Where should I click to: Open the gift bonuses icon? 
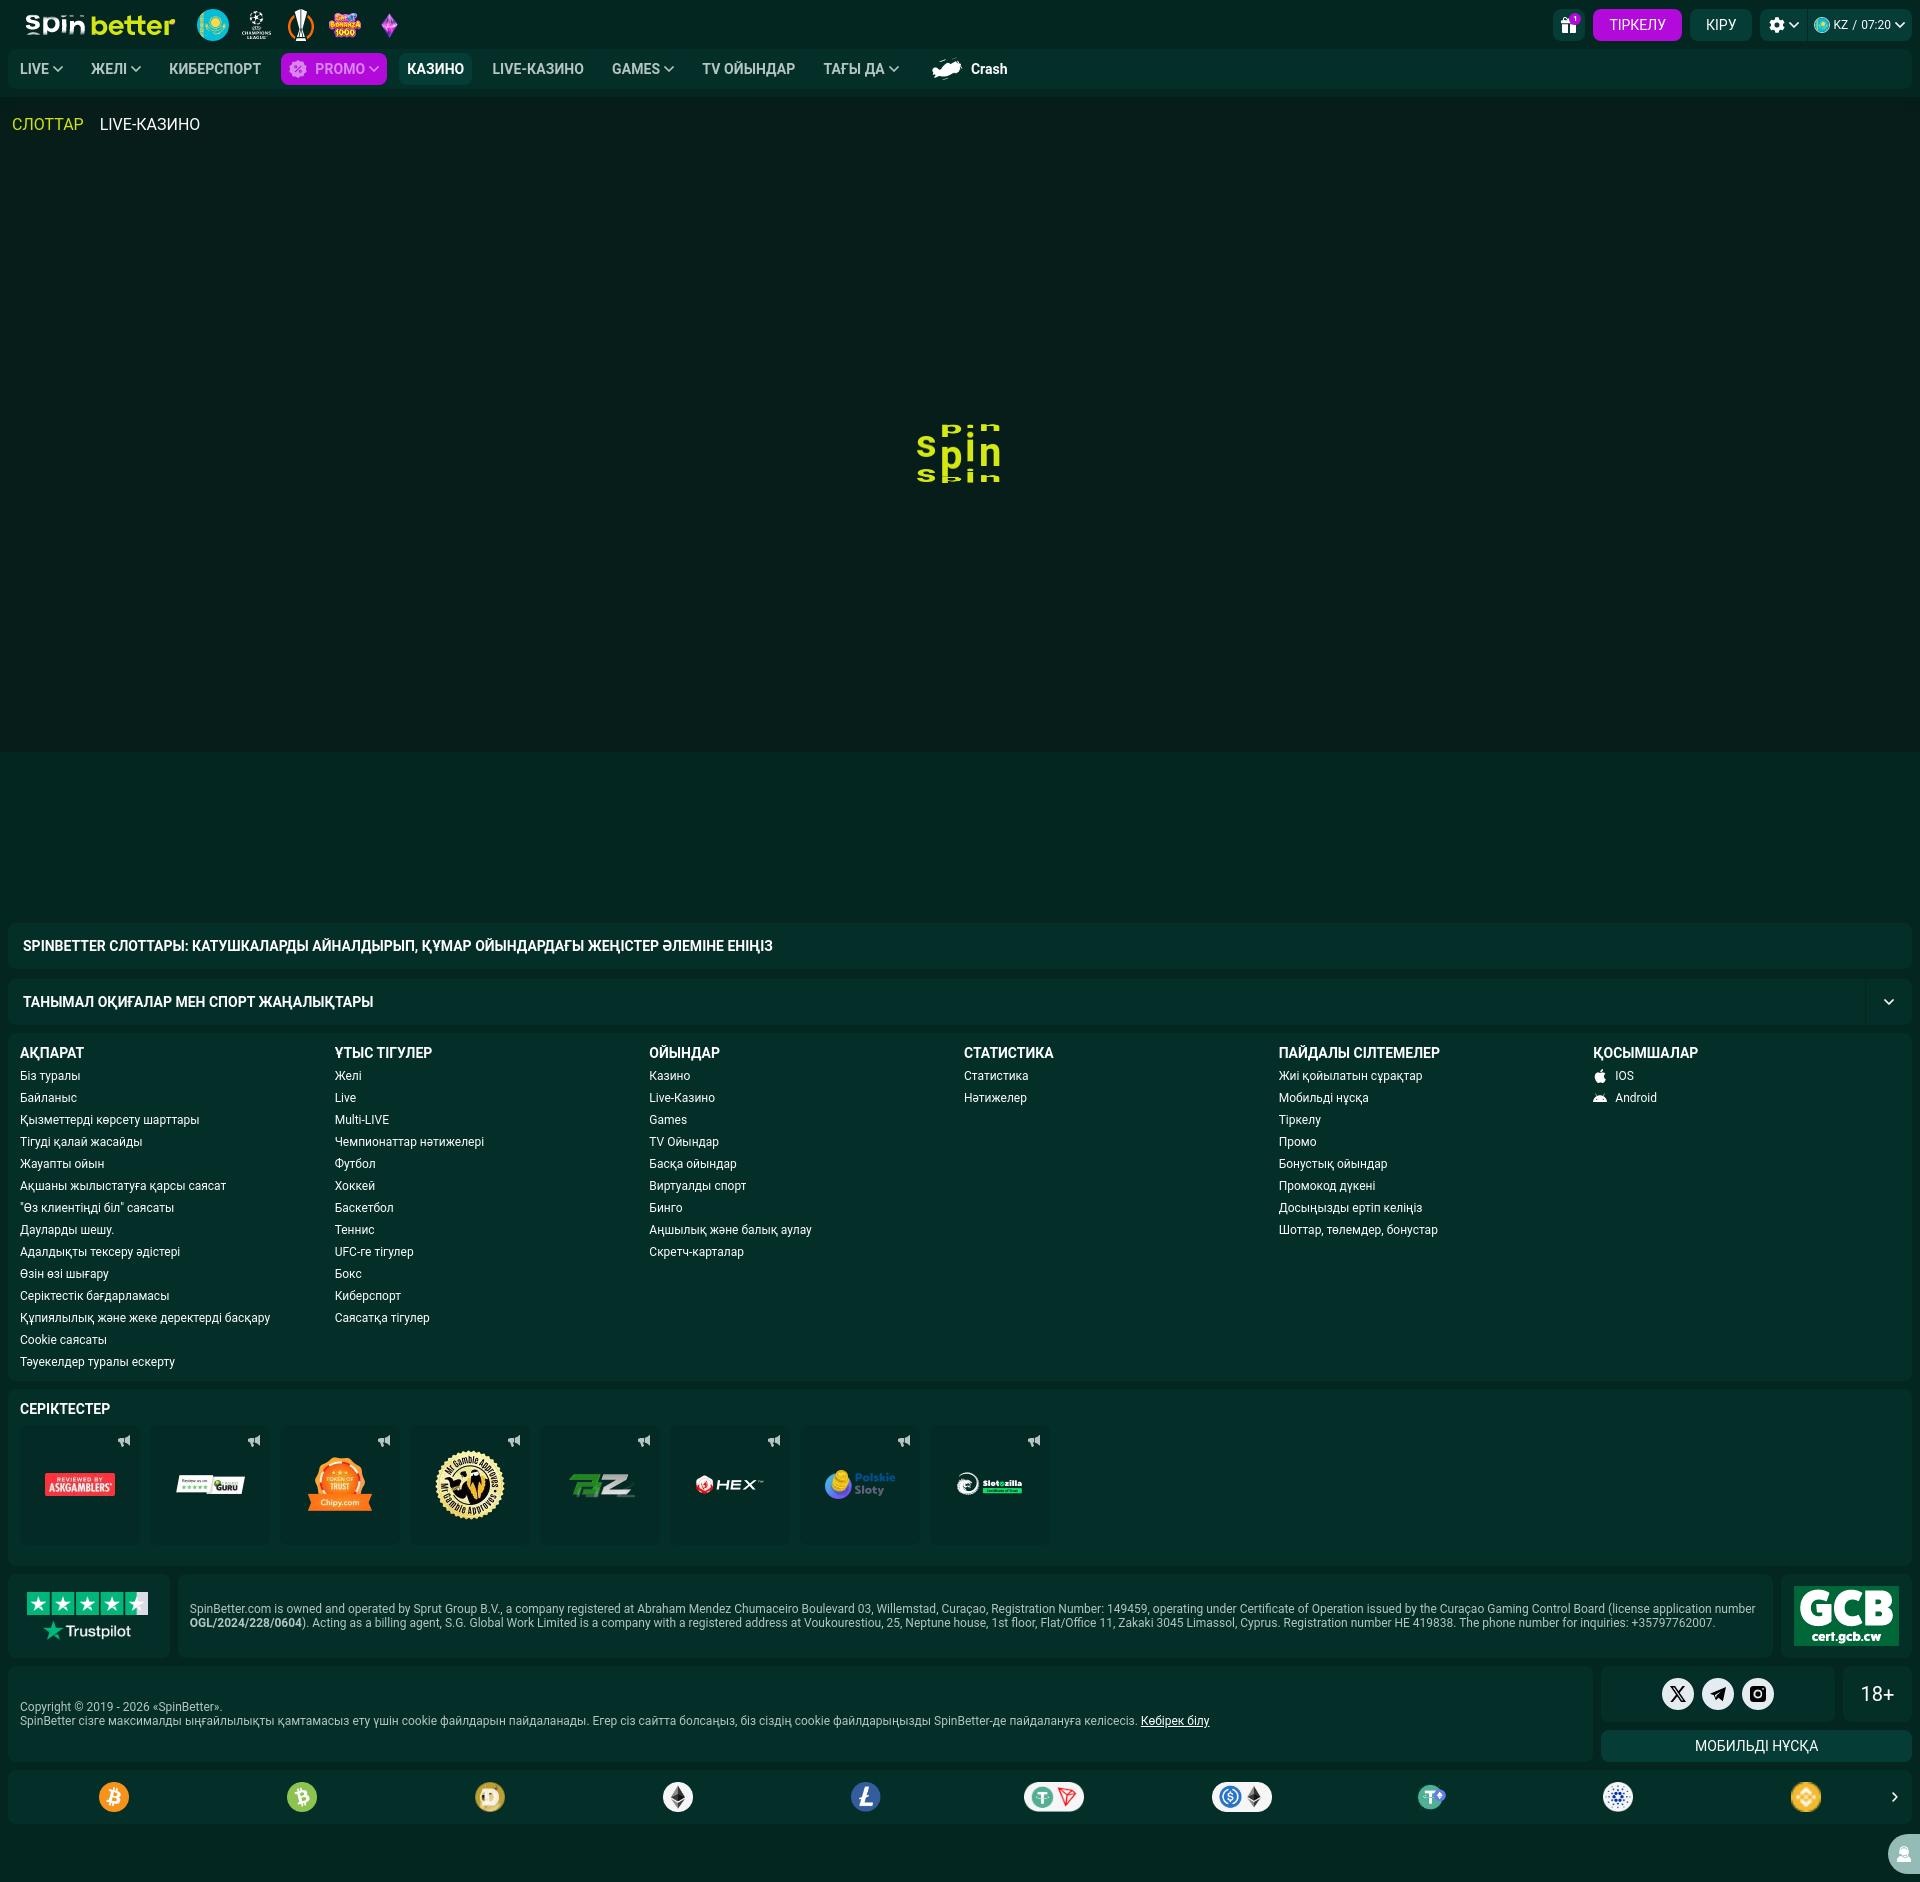coord(1568,25)
